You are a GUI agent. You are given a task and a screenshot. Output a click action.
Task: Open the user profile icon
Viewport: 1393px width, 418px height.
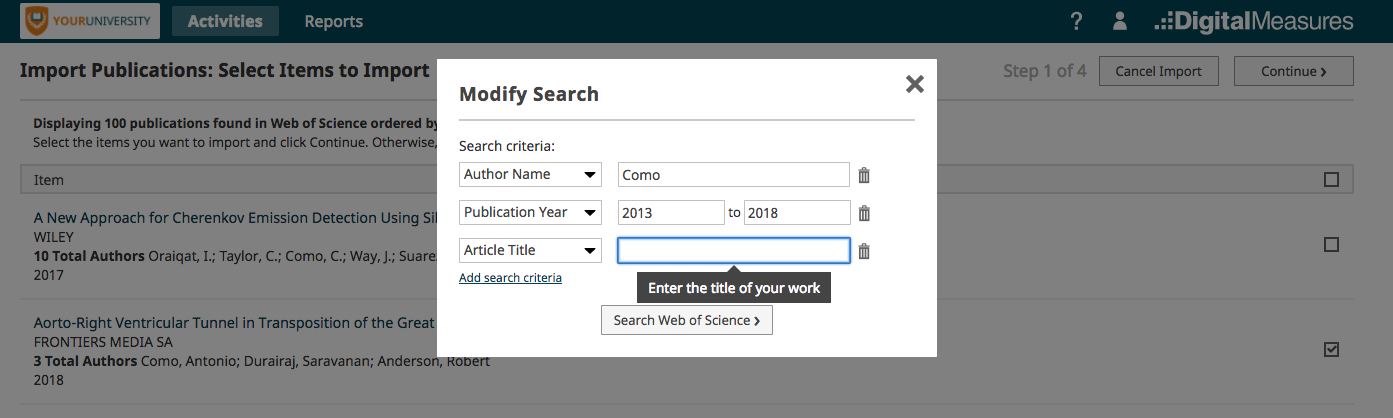tap(1120, 21)
